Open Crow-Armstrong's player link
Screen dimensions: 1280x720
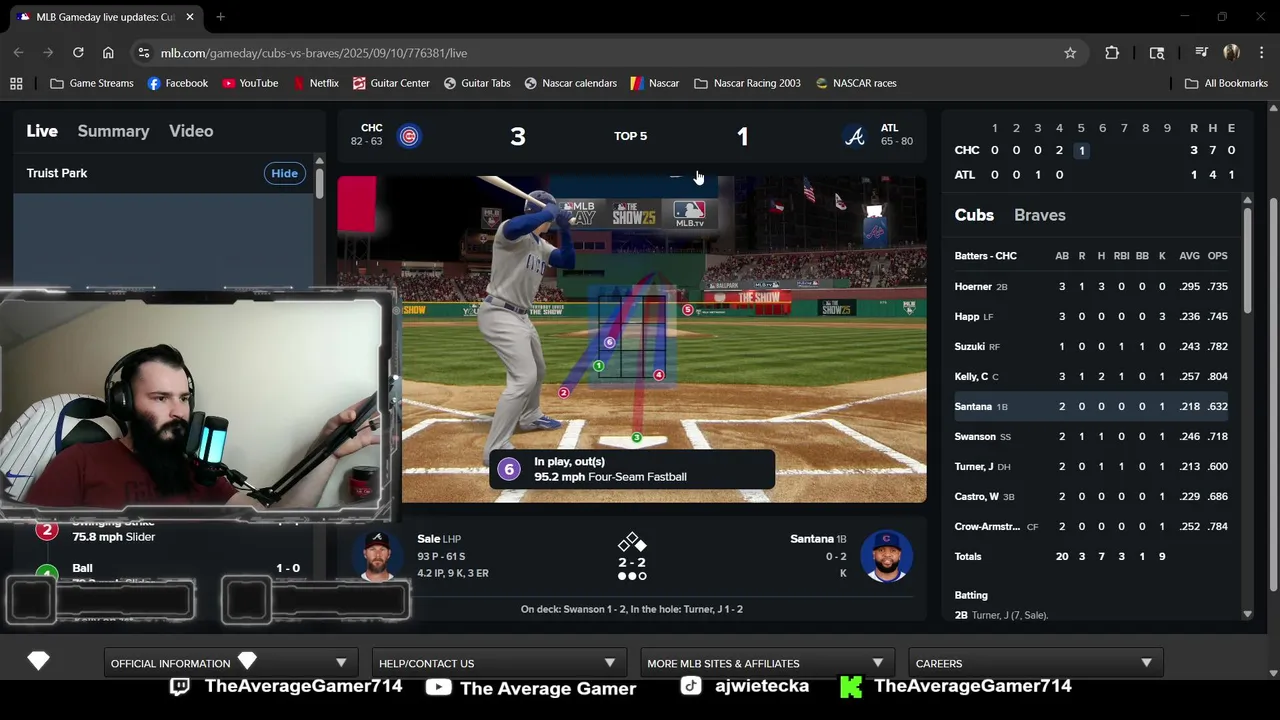987,526
